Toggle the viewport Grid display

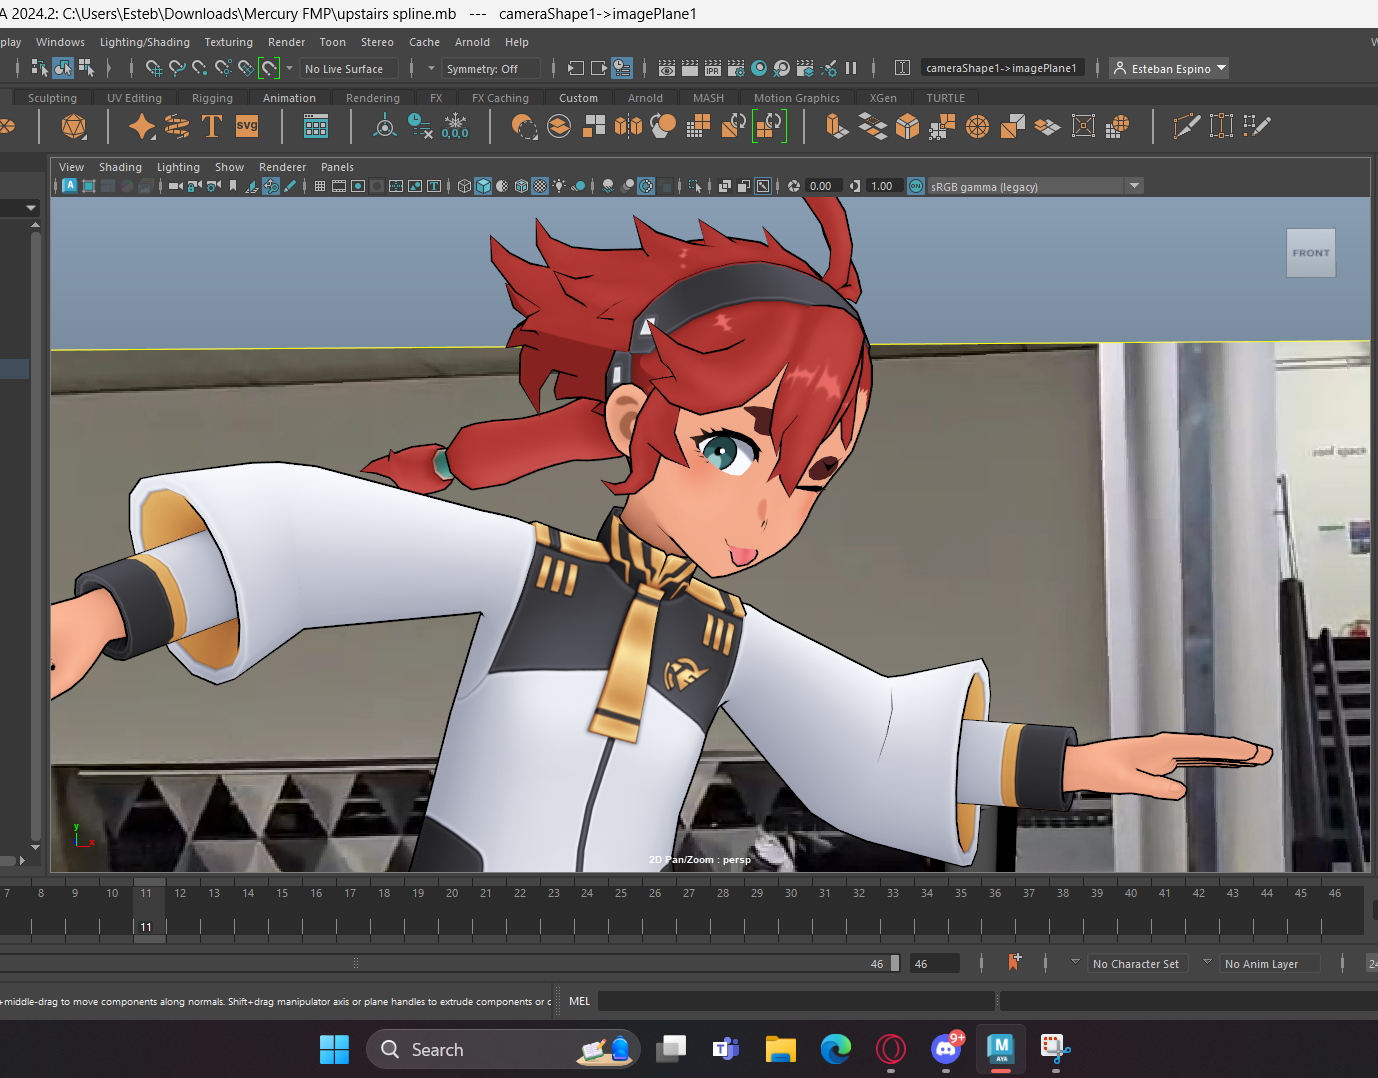pyautogui.click(x=320, y=186)
